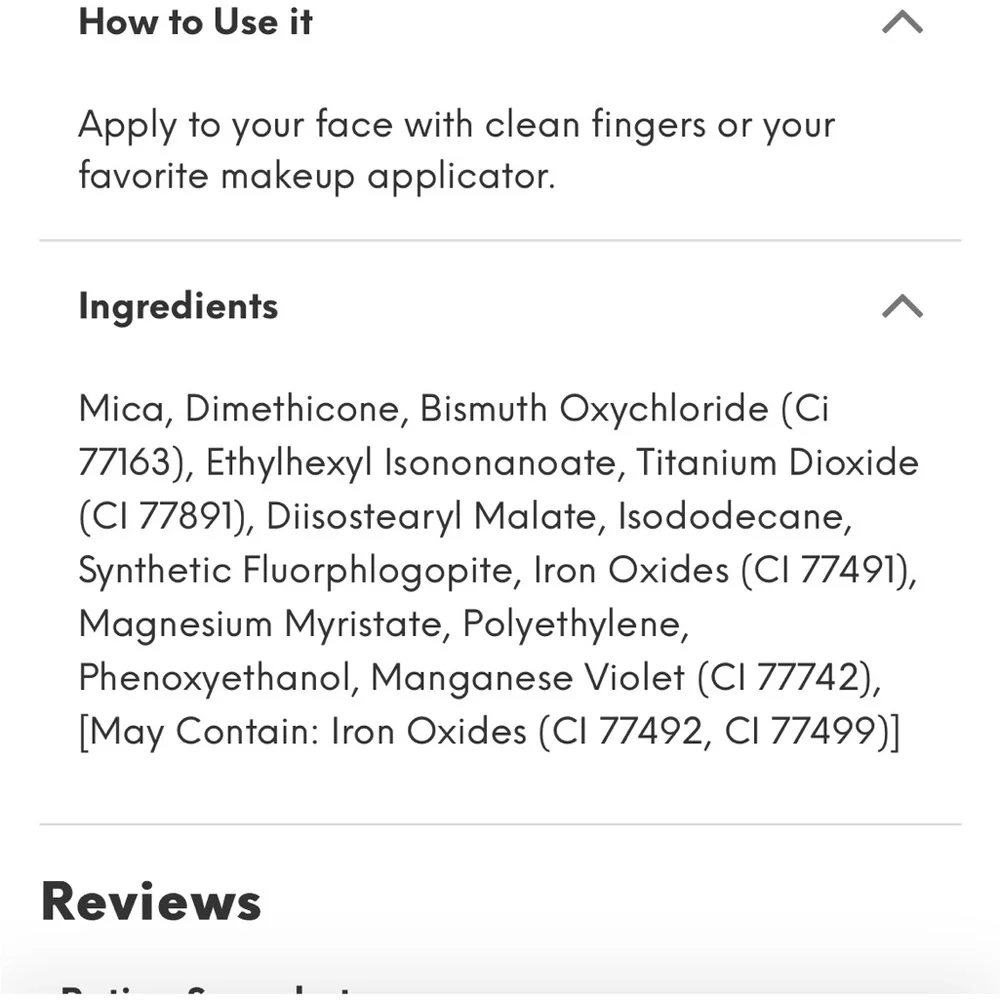Click 'Diisostearyl Malate' in the list
1000x1000 pixels.
tap(430, 516)
